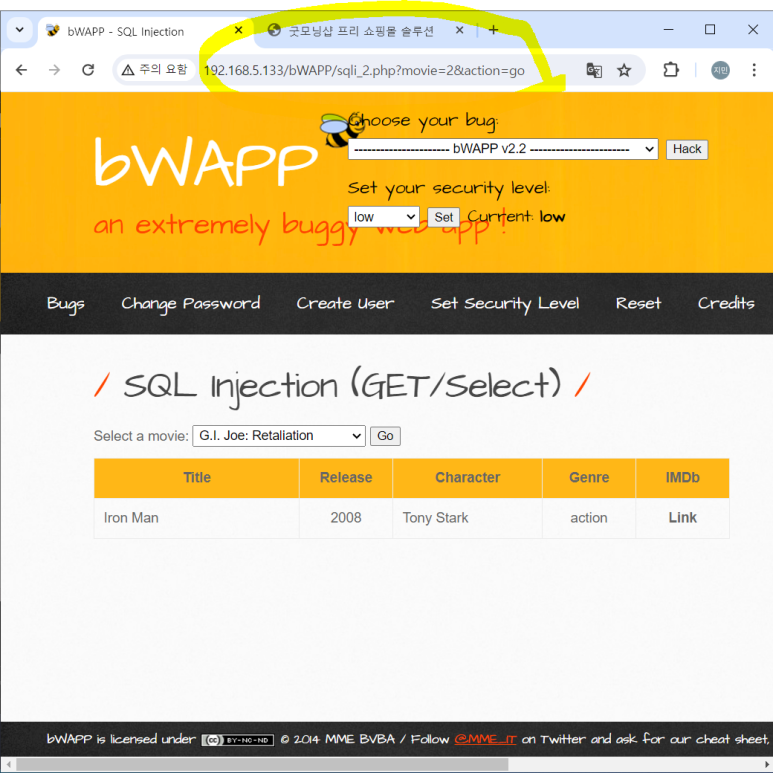Open the Extensions puzzle icon

pyautogui.click(x=670, y=70)
